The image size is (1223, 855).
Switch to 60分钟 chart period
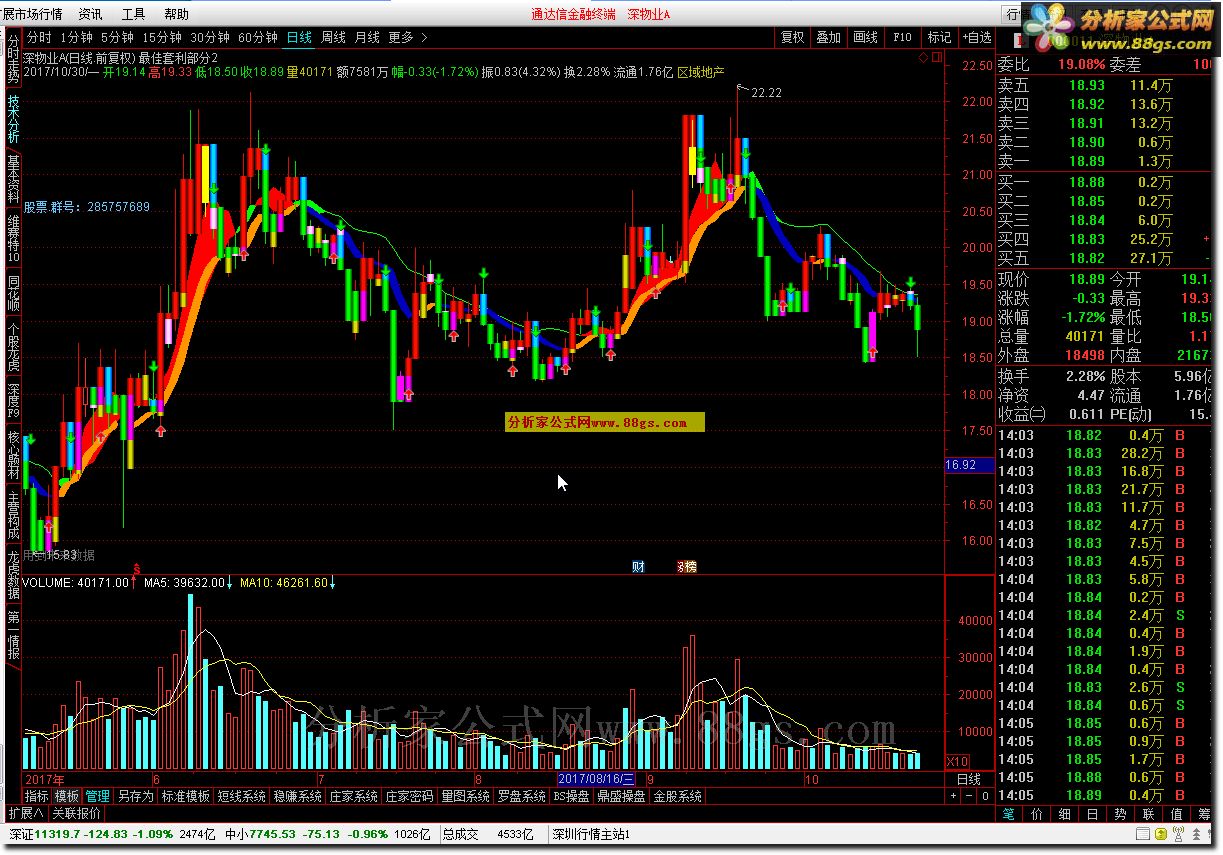tap(258, 37)
